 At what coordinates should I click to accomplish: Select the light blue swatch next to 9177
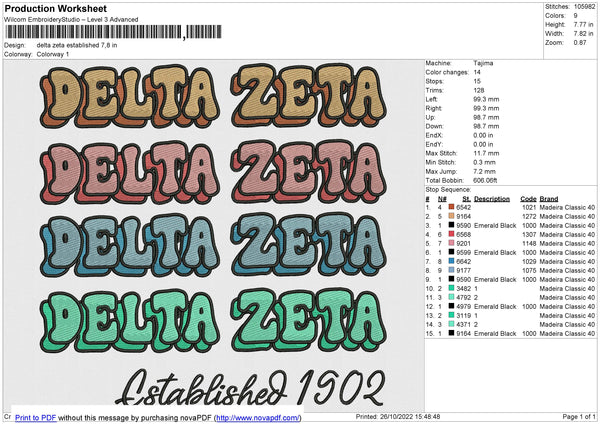point(452,270)
